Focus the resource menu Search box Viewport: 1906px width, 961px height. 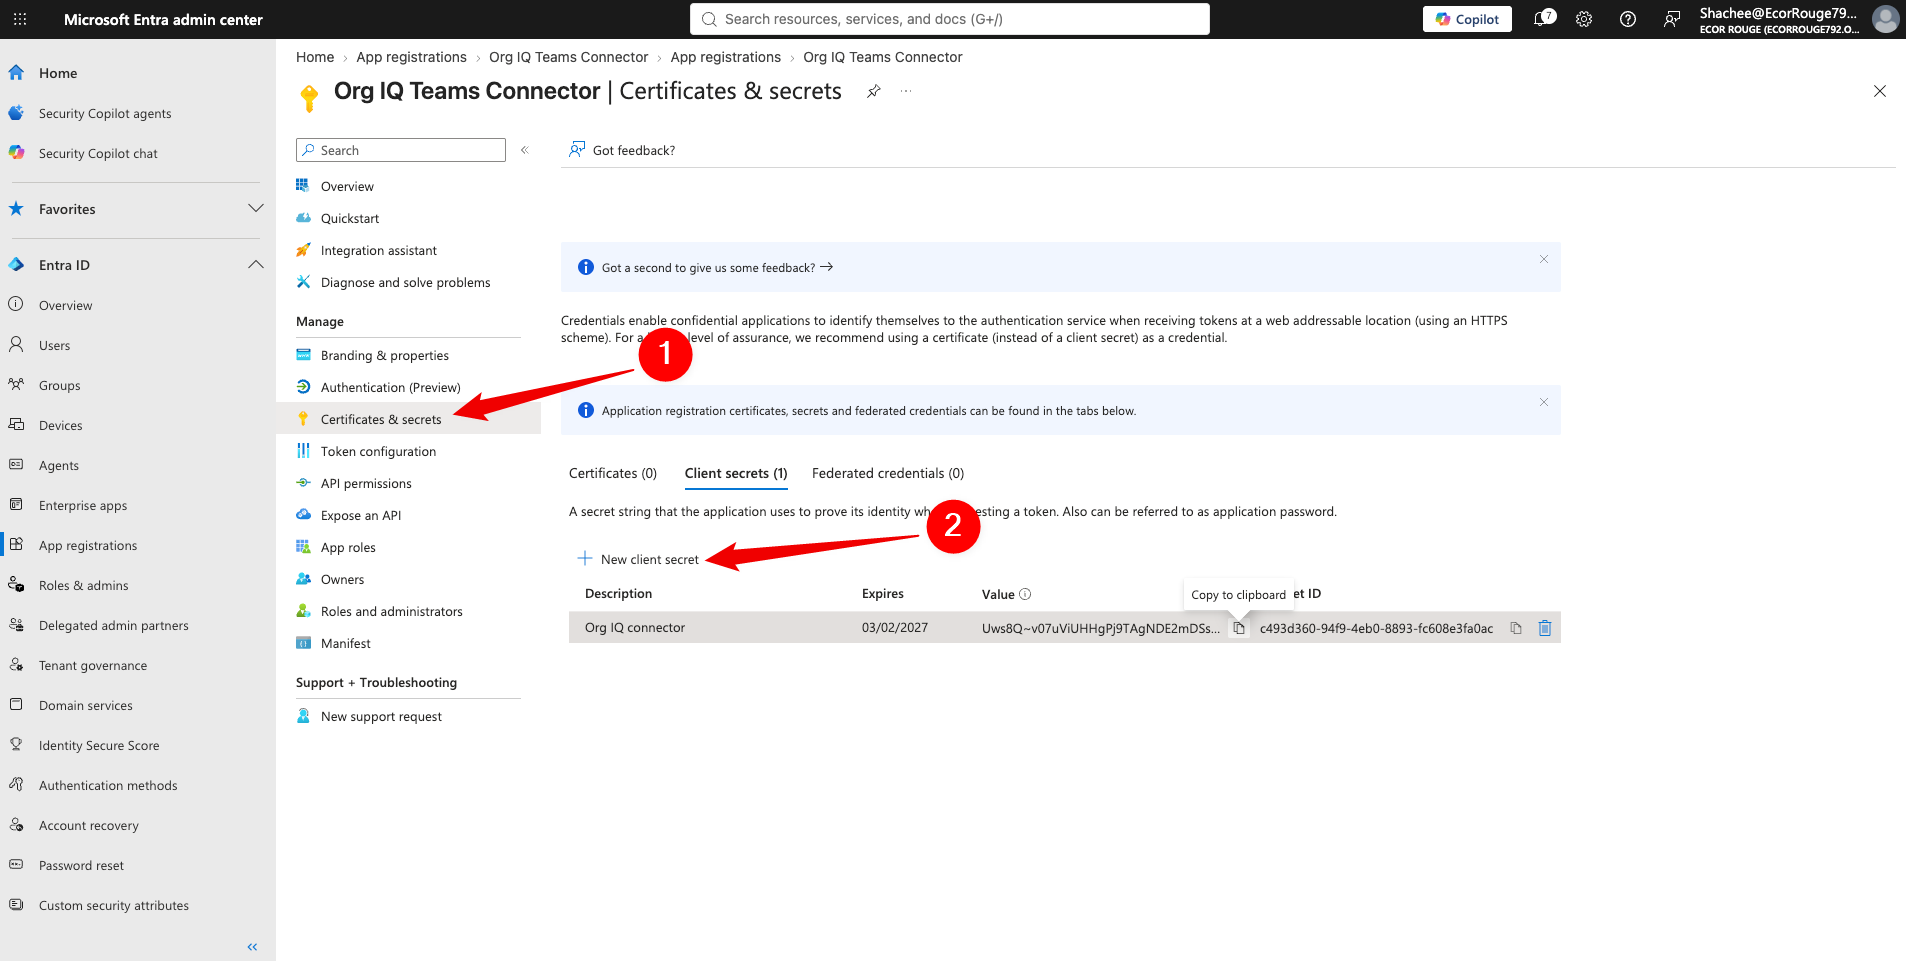(401, 150)
